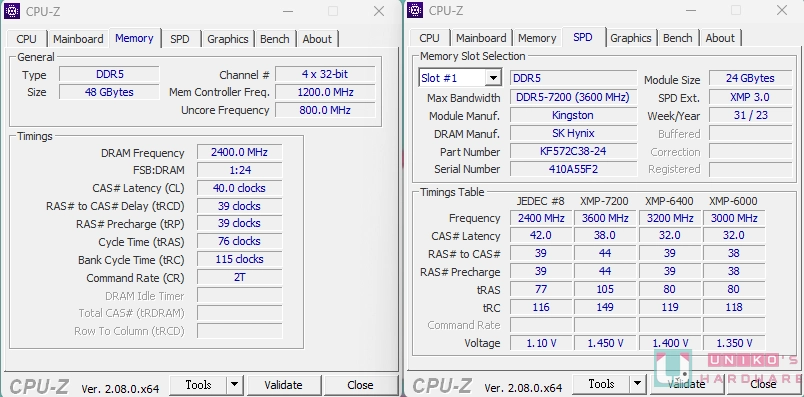804x397 pixels.
Task: Click the 1.10 V voltage cell
Action: (x=541, y=343)
